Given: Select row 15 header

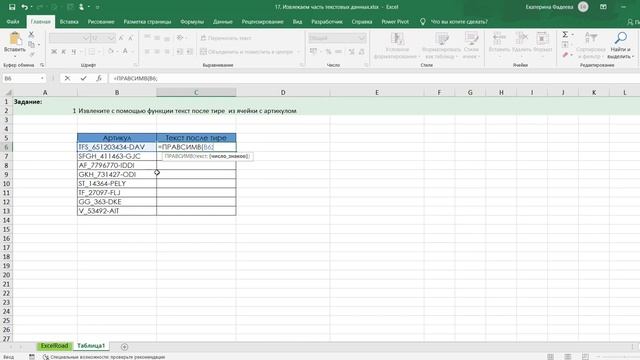Looking at the screenshot, I should [6, 229].
